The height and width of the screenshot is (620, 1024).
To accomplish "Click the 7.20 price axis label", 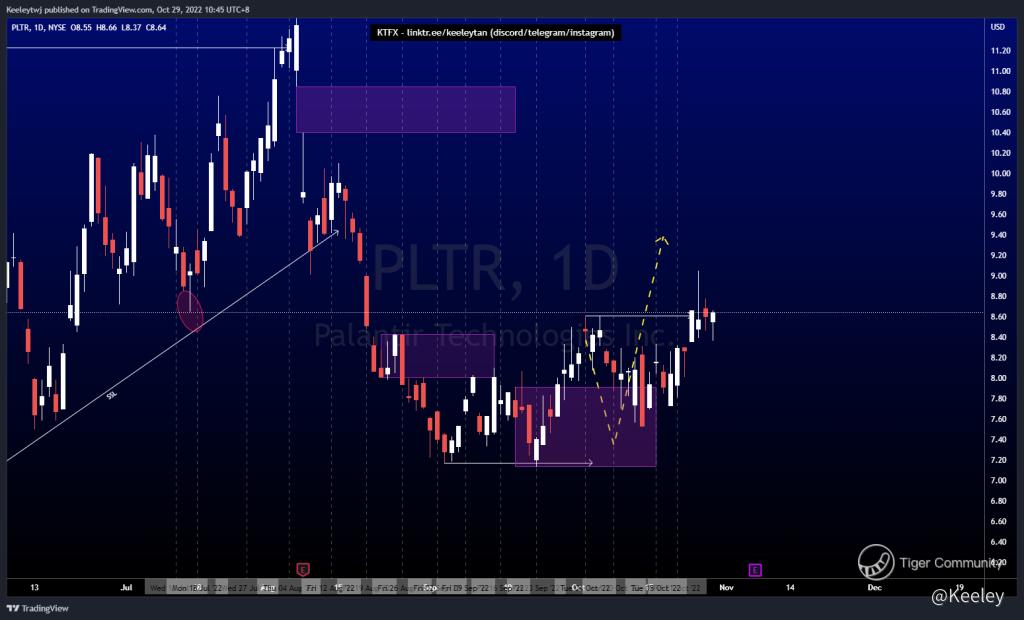I will [x=999, y=461].
